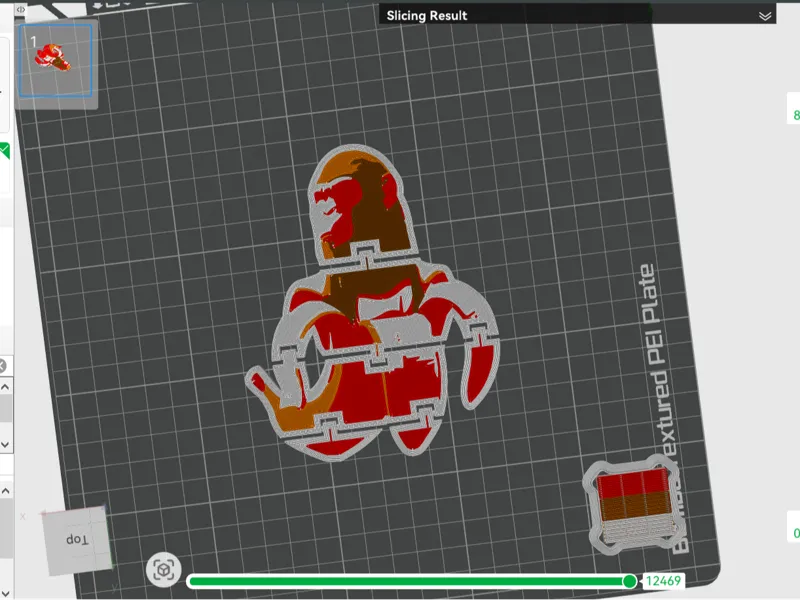
Task: Click the Top face of view cube
Action: [77, 539]
